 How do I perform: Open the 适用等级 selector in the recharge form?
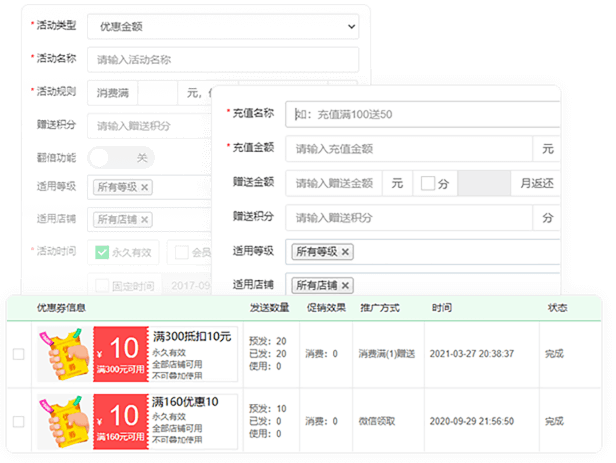pyautogui.click(x=450, y=252)
